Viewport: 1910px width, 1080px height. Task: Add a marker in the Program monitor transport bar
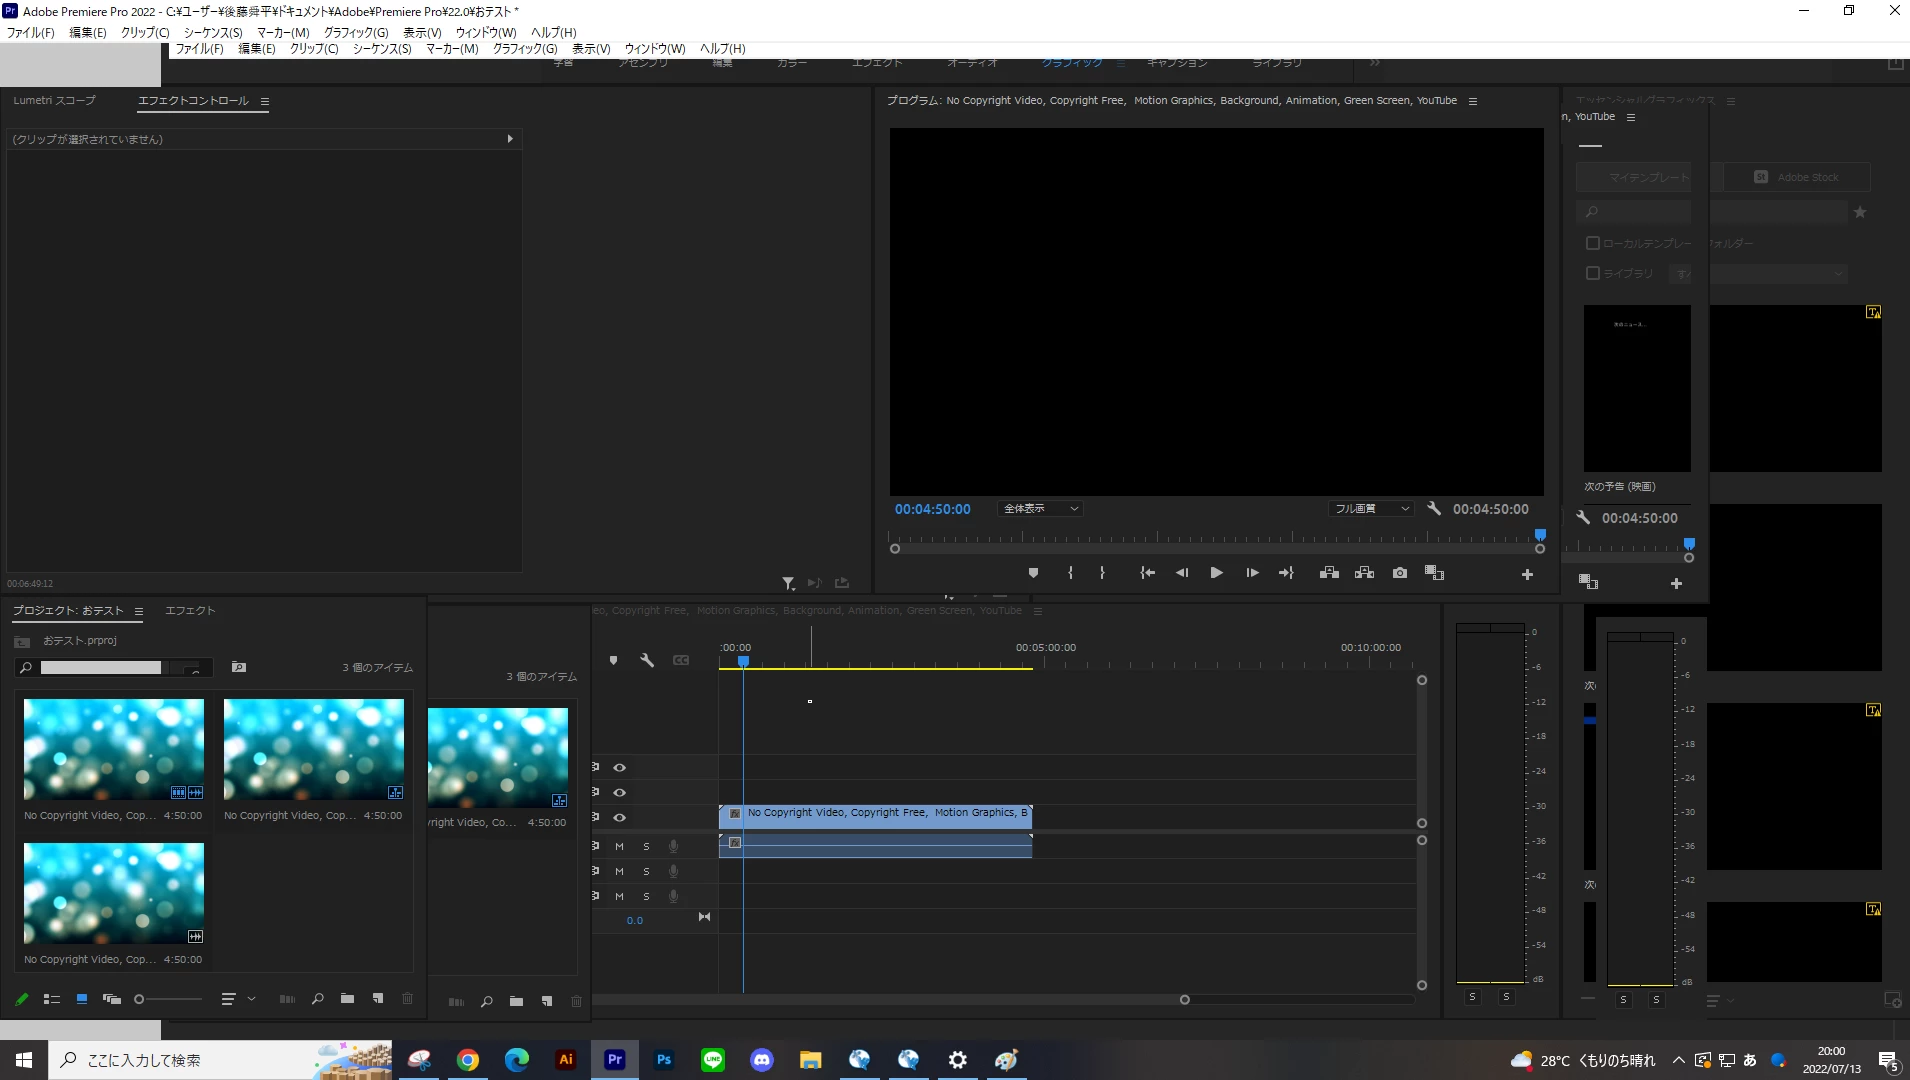(x=1033, y=573)
